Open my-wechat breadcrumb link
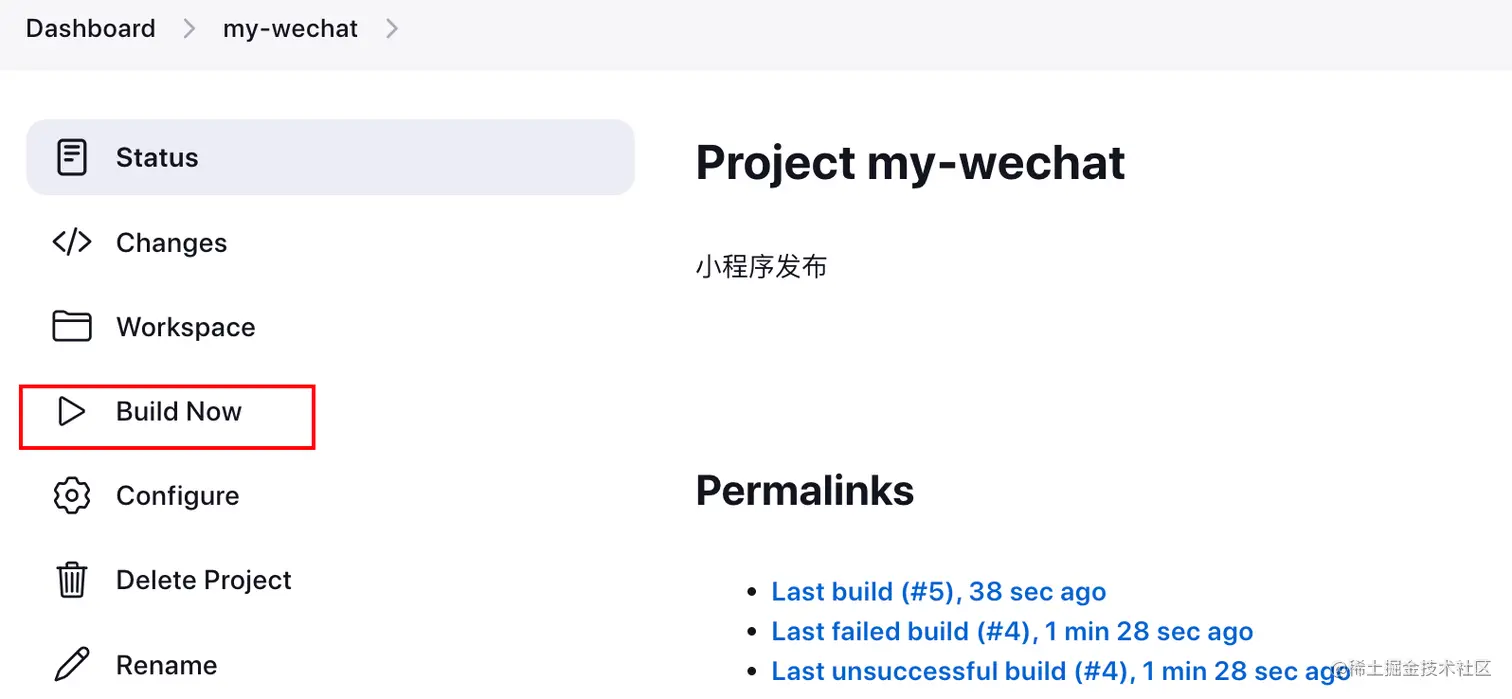 pyautogui.click(x=290, y=29)
